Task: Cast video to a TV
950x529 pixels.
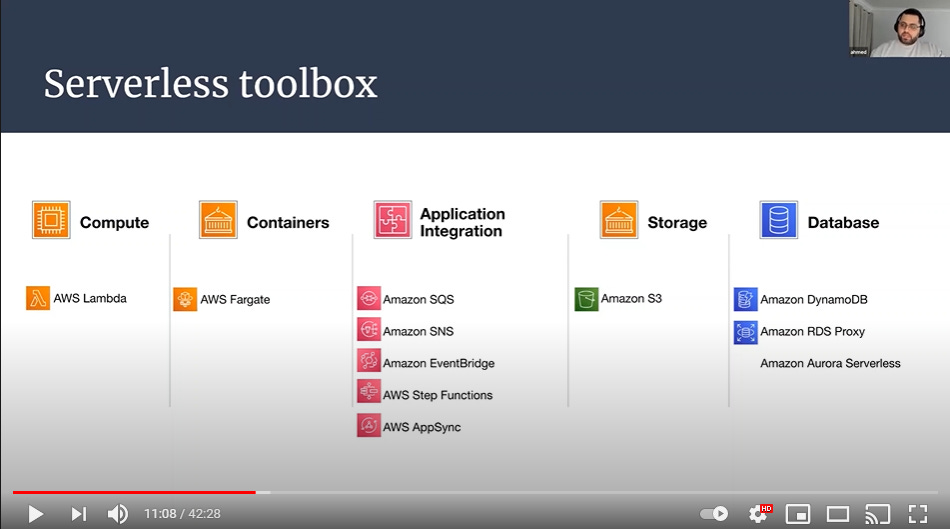Action: click(877, 514)
